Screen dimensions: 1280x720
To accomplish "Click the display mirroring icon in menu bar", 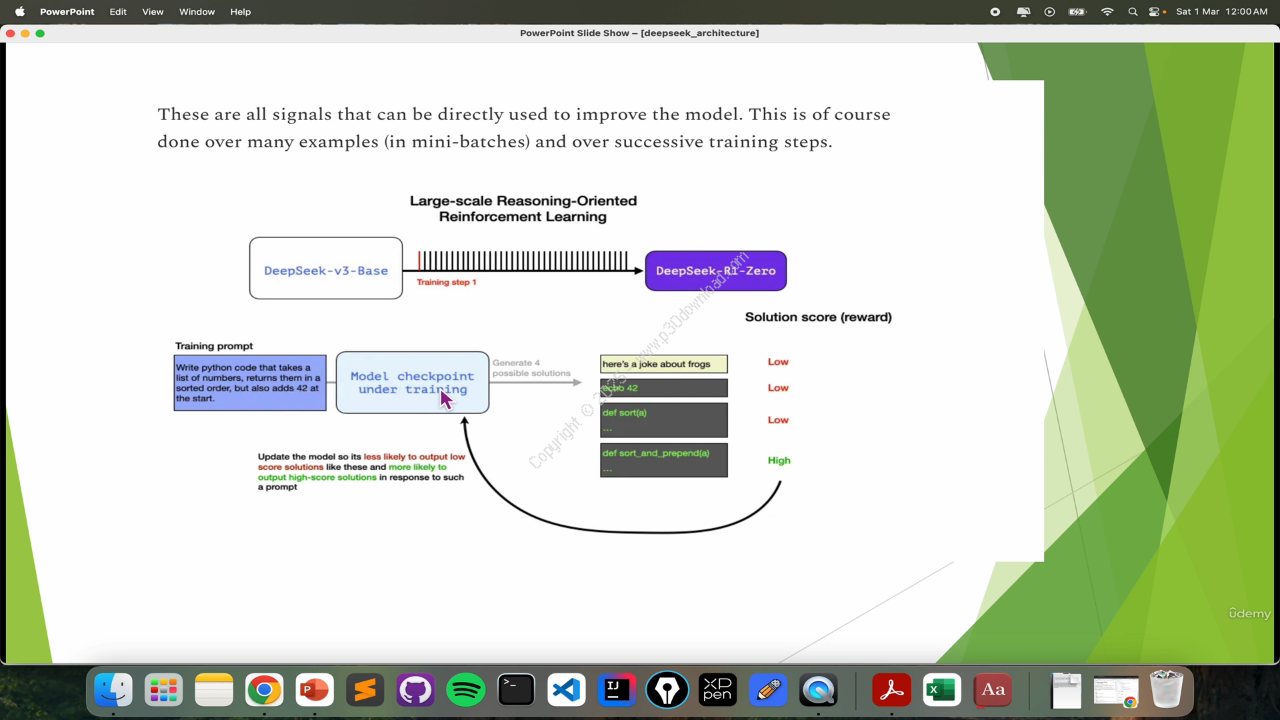I will point(1023,12).
